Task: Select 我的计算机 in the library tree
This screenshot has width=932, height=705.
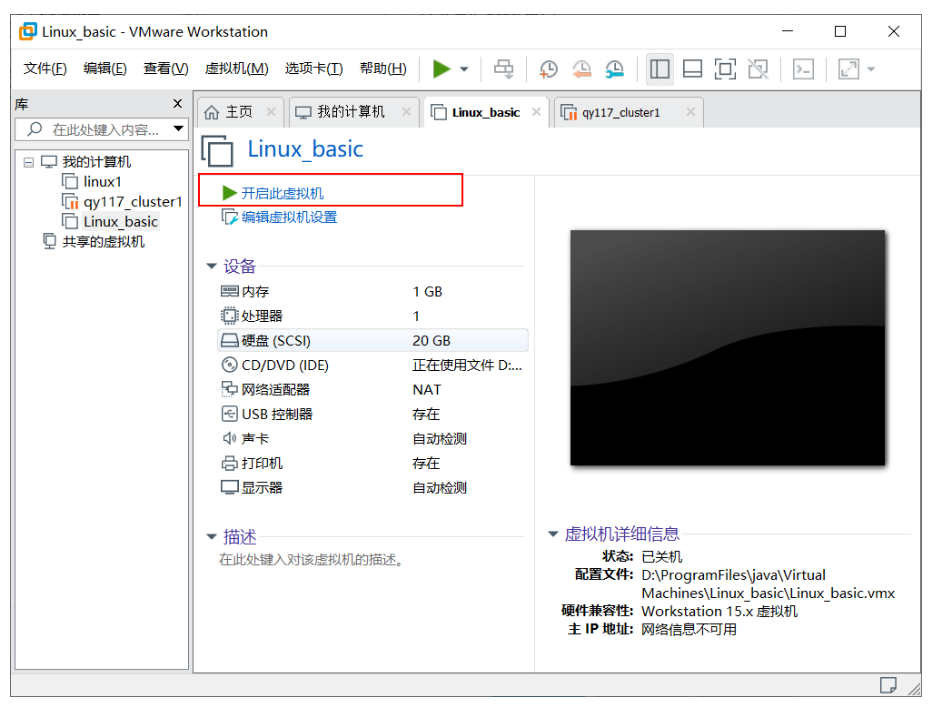Action: pos(96,162)
